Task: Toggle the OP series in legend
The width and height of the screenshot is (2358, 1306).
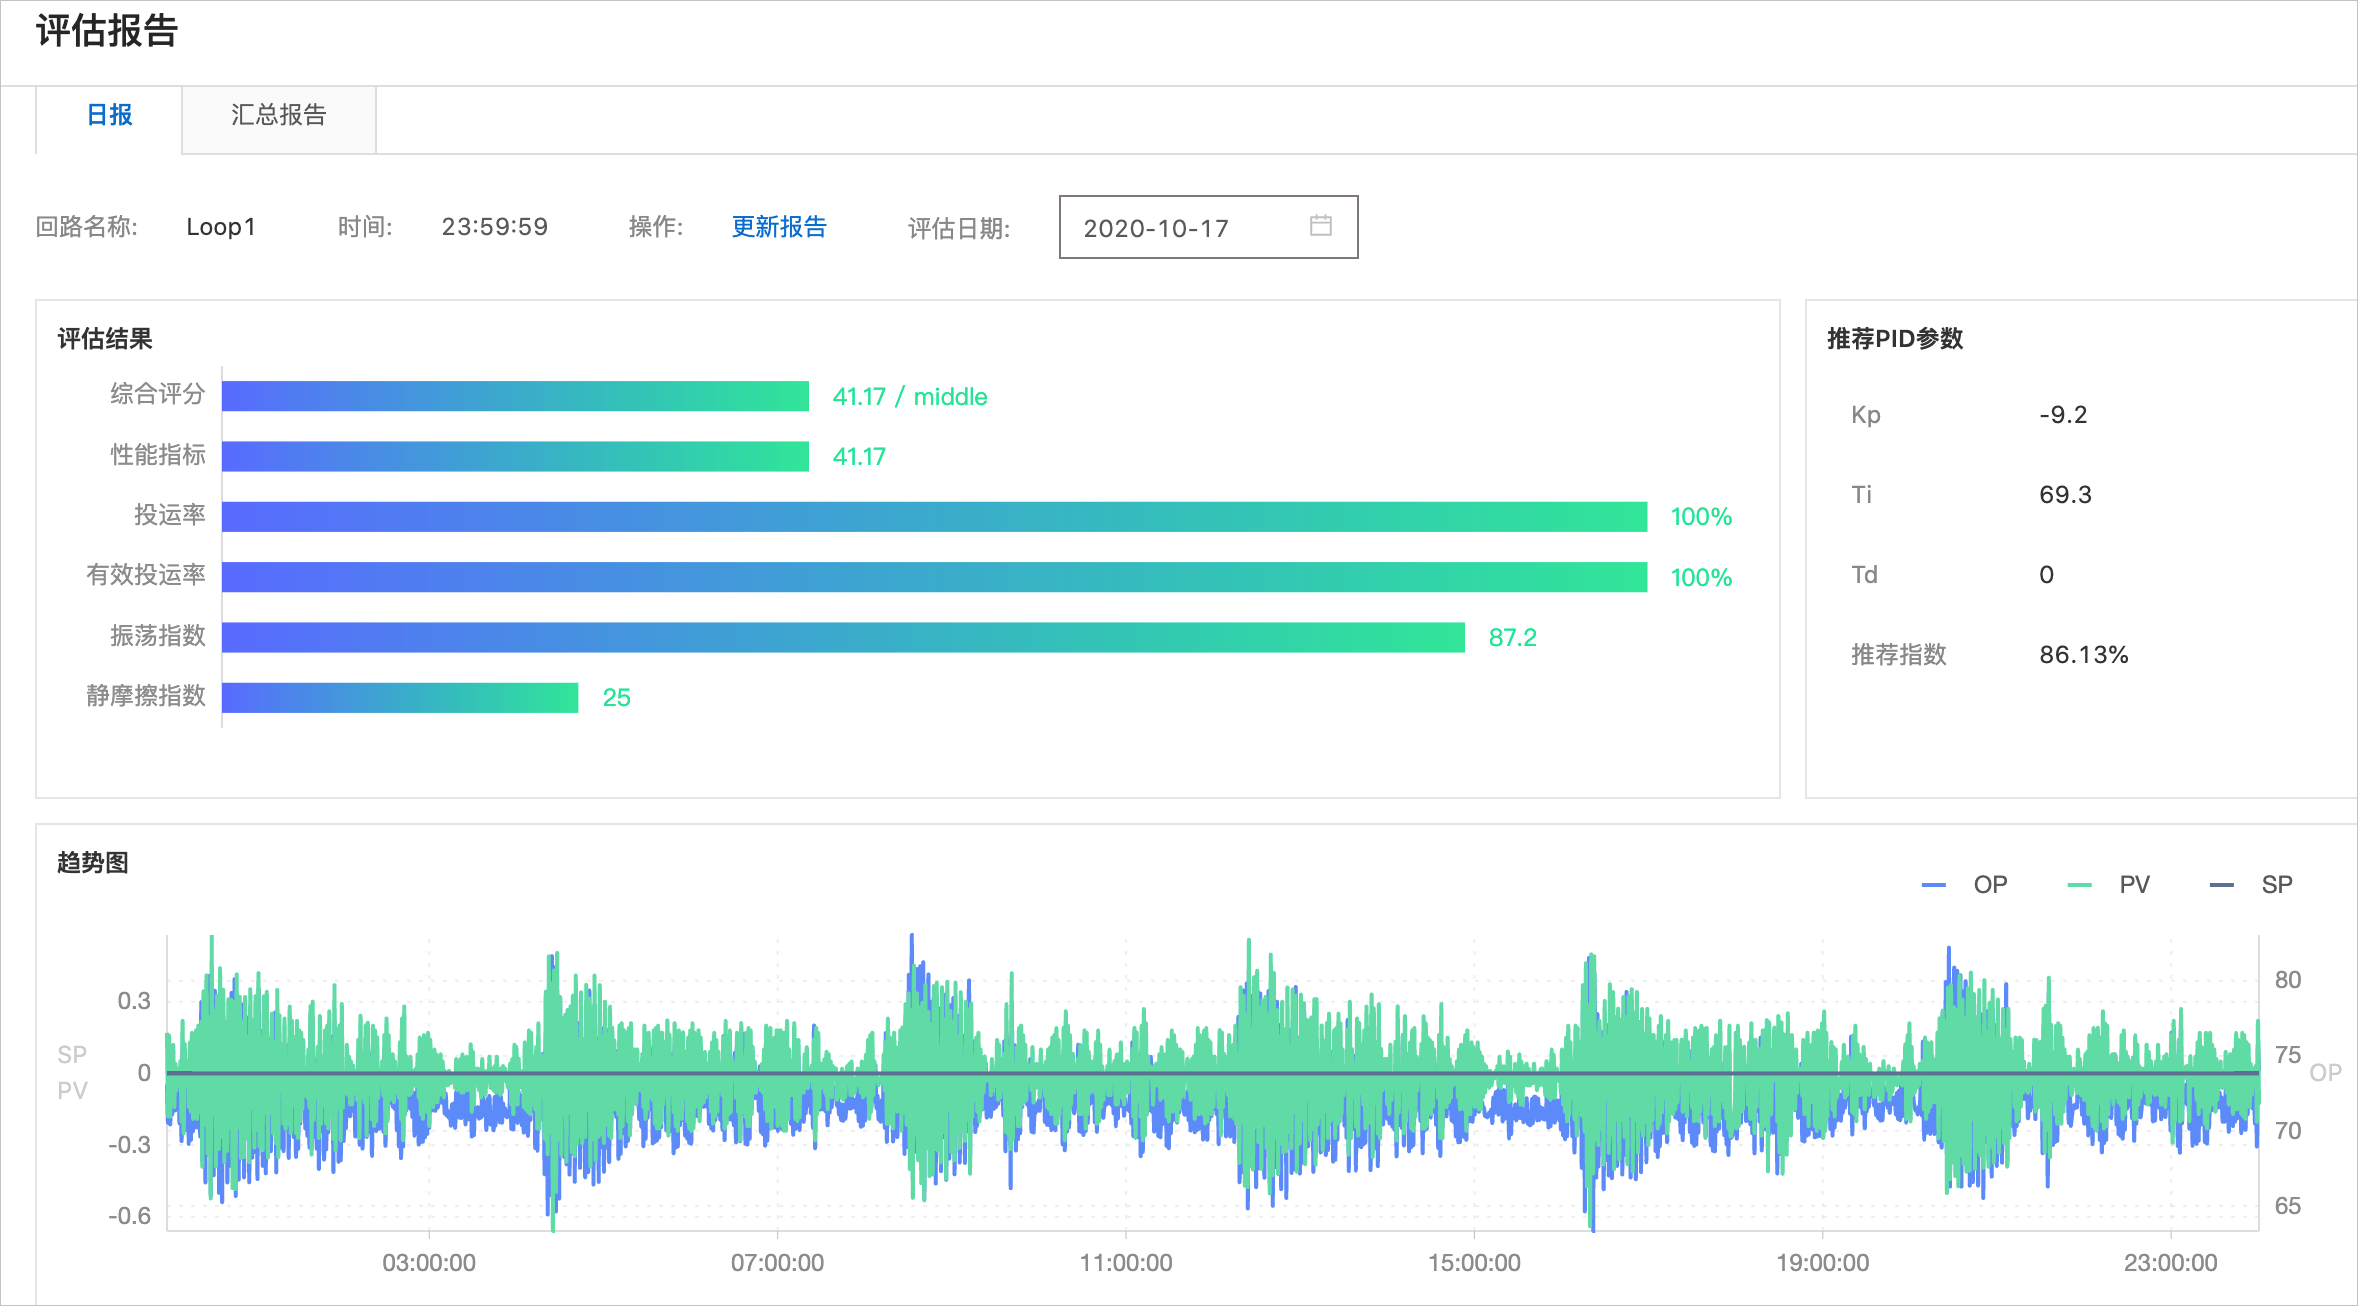Action: (x=1965, y=885)
